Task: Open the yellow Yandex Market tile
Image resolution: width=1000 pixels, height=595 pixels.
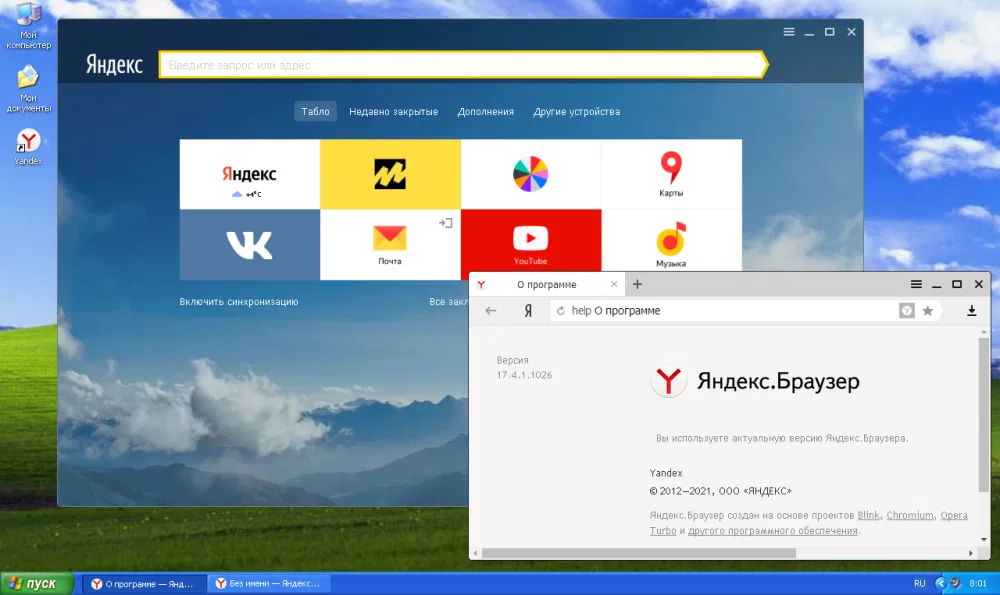Action: tap(390, 174)
